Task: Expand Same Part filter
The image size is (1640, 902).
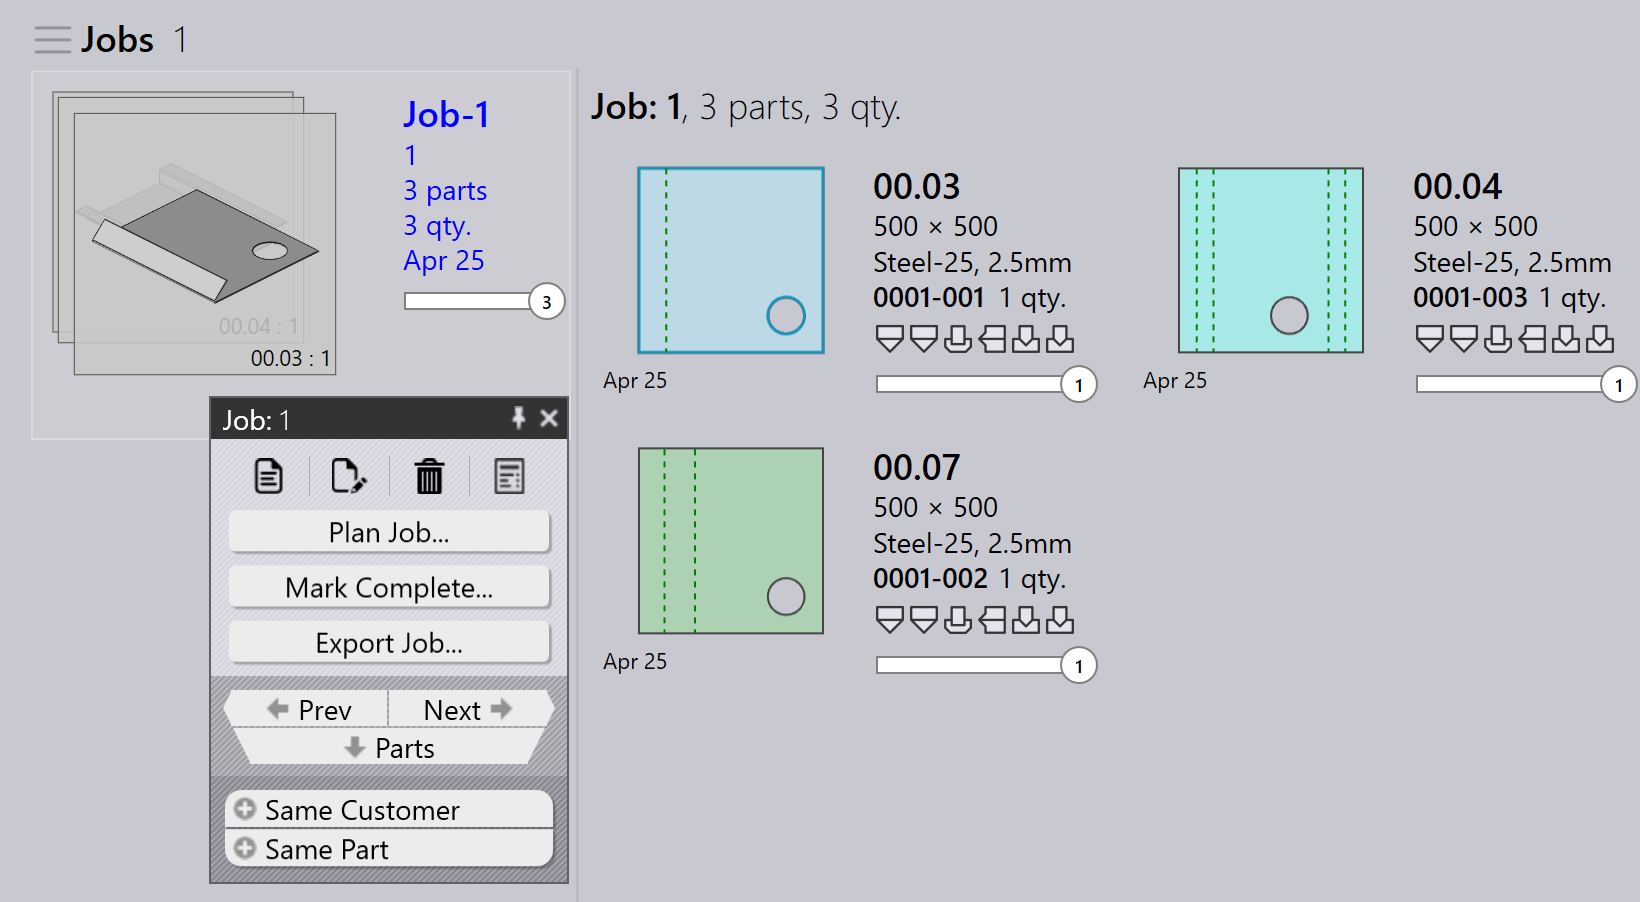Action: coord(389,848)
